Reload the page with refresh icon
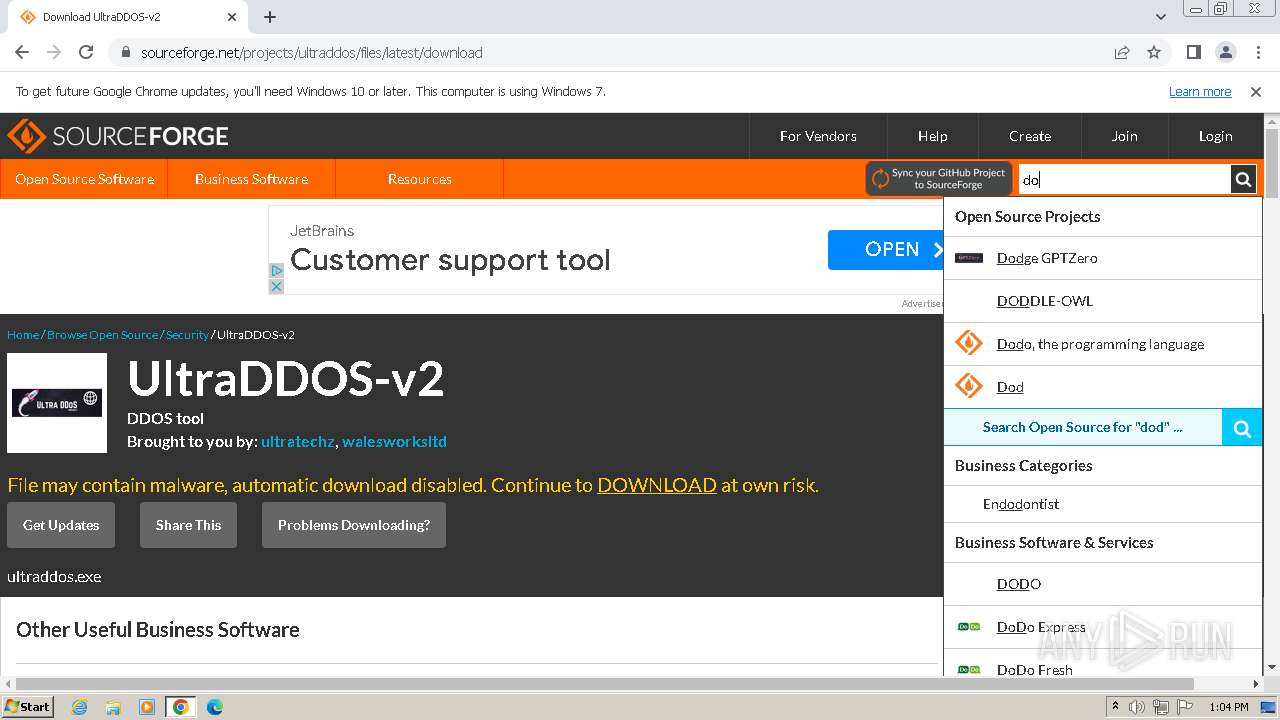The height and width of the screenshot is (720, 1280). (x=86, y=52)
